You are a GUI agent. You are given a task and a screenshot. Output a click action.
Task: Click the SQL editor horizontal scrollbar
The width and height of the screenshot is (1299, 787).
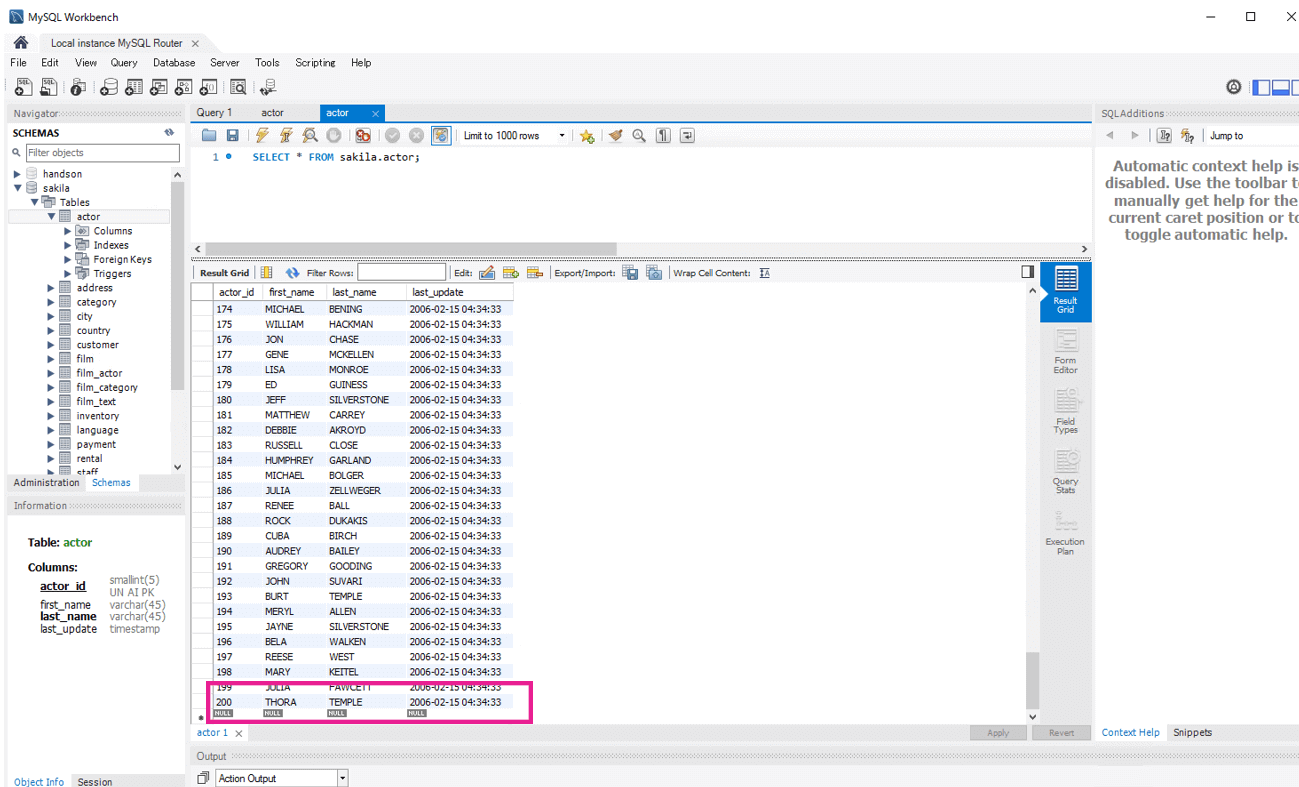[410, 249]
